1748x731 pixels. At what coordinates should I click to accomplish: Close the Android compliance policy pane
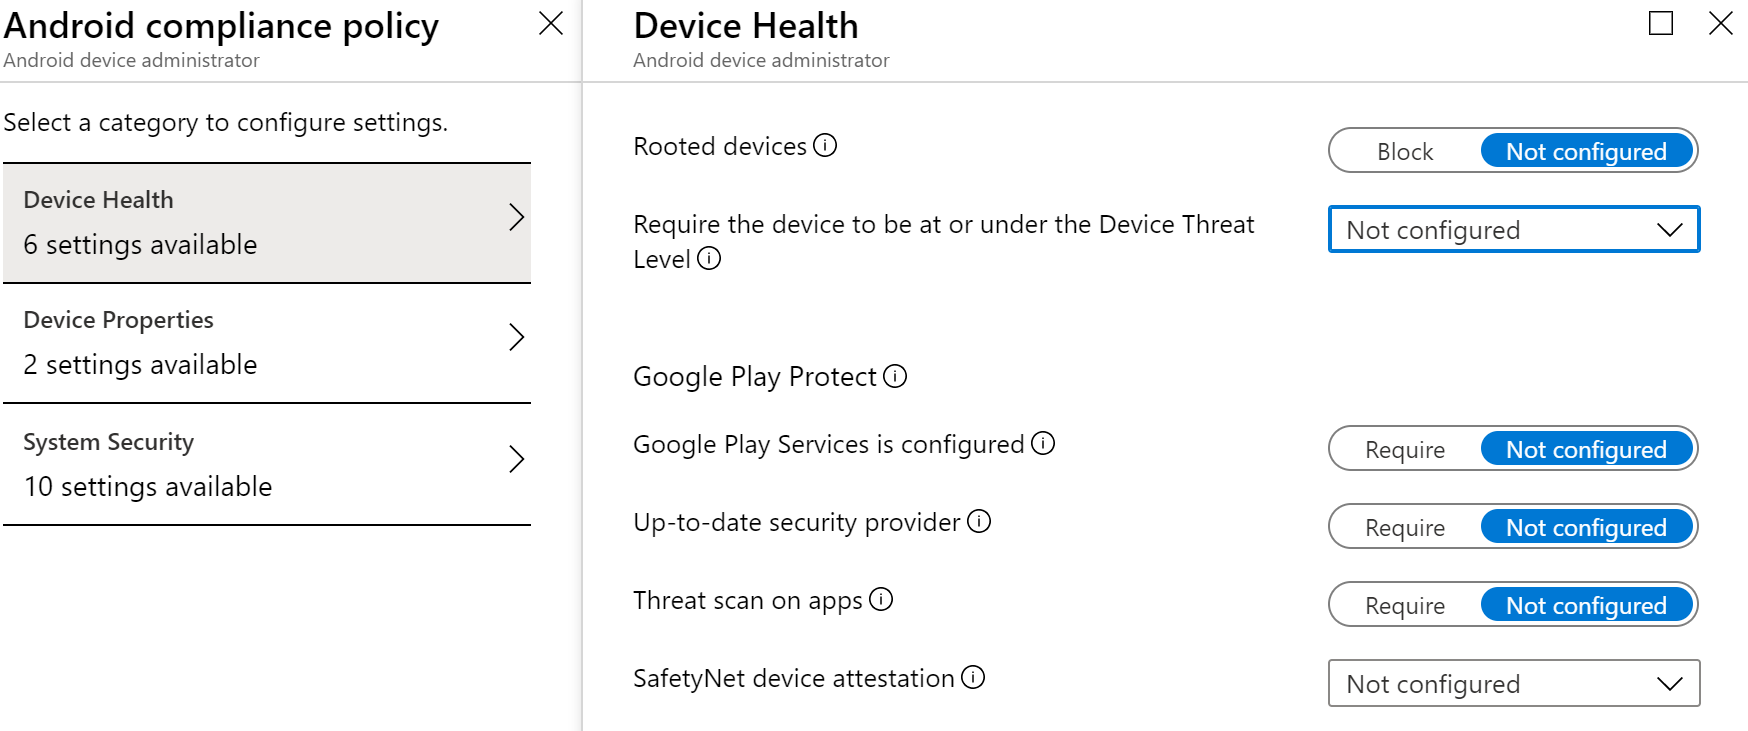tap(551, 23)
